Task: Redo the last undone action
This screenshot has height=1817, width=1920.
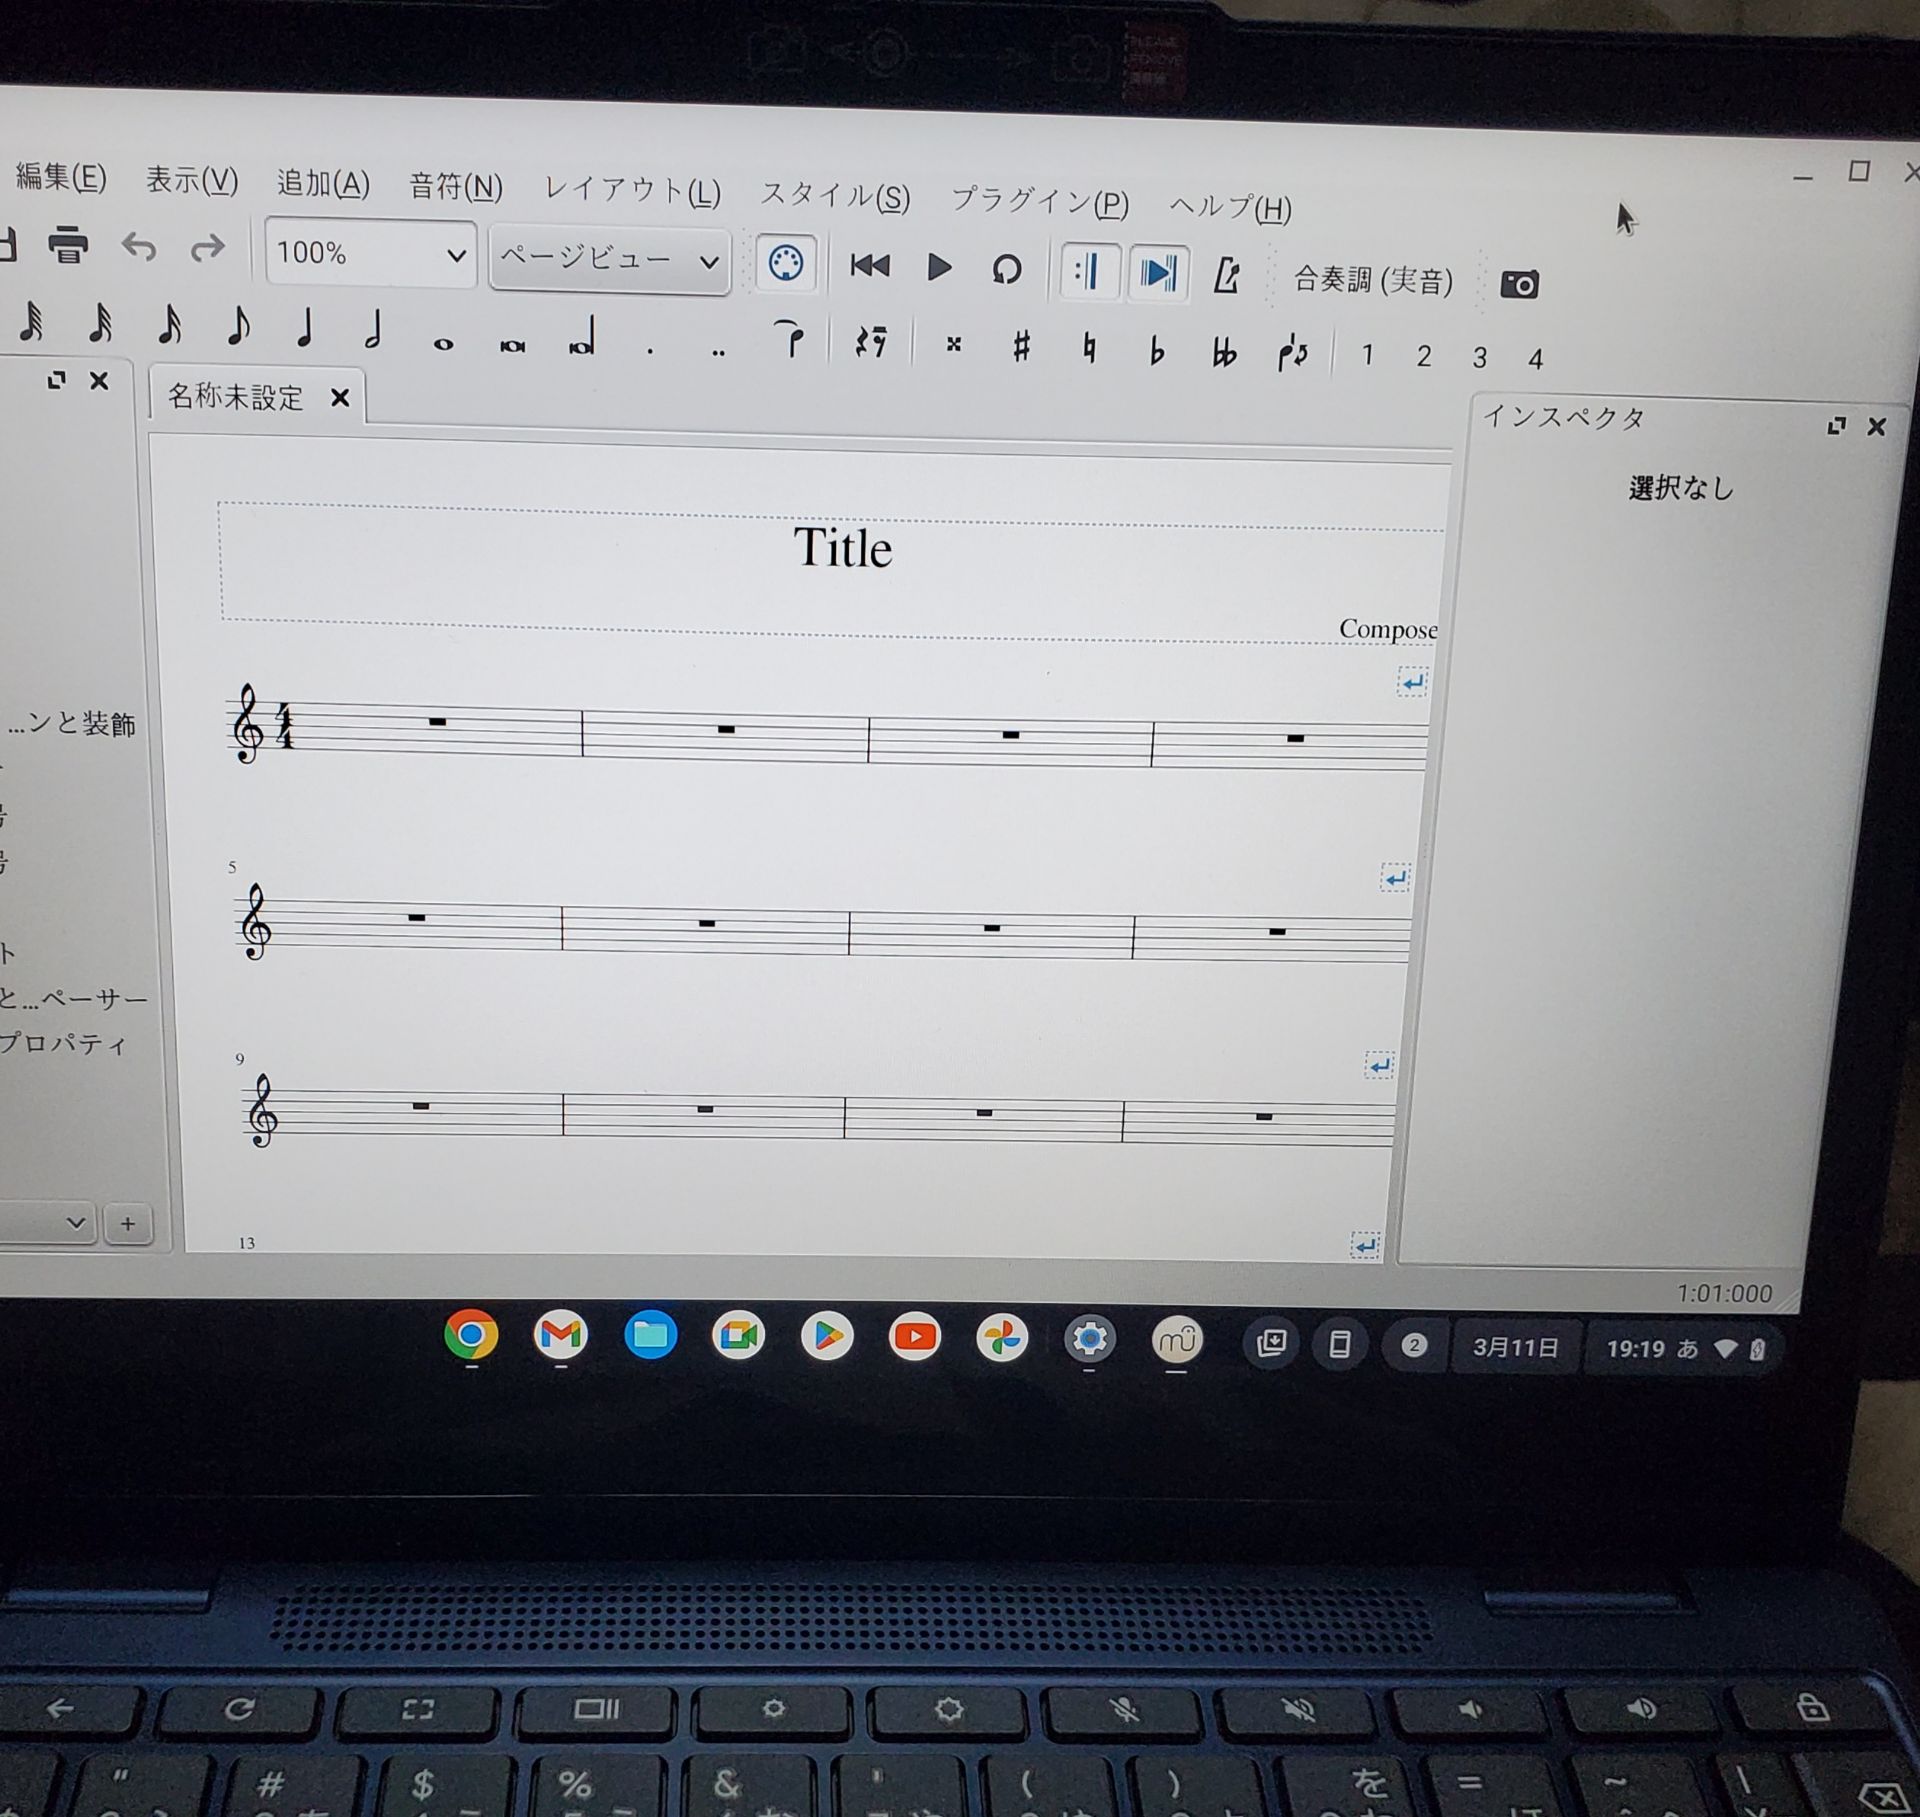Action: pyautogui.click(x=207, y=248)
